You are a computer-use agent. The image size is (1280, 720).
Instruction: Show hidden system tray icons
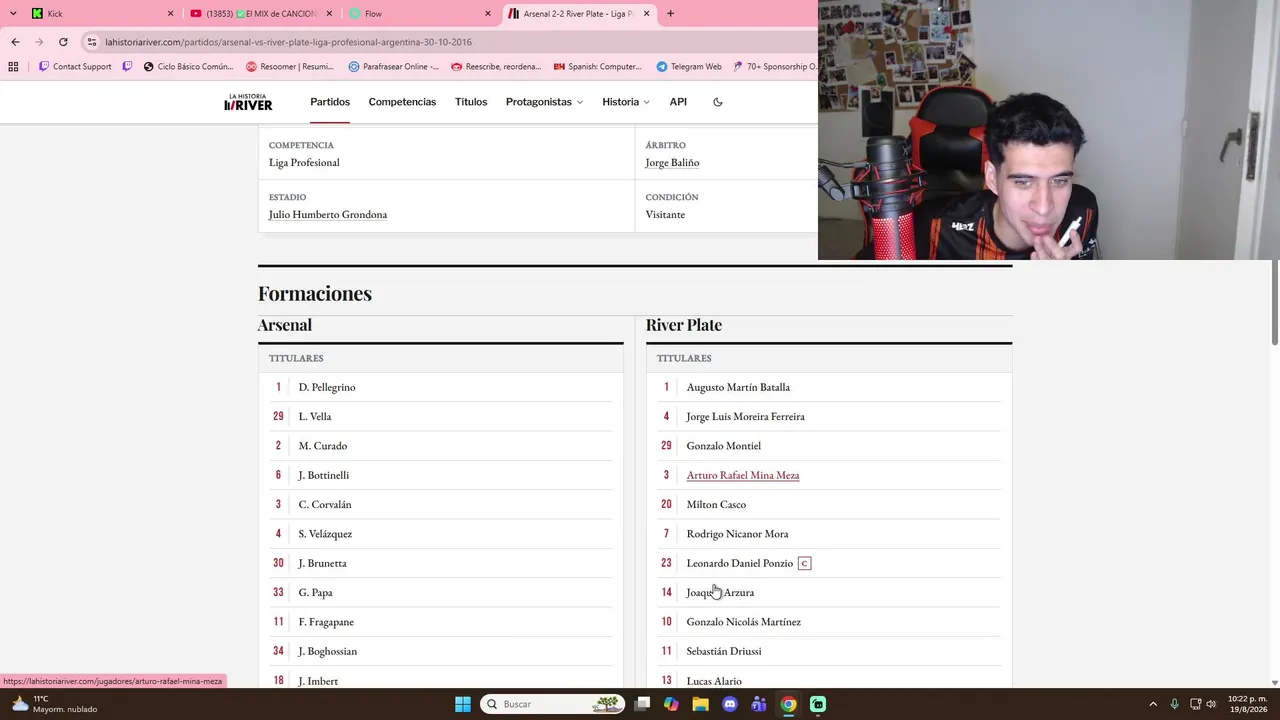coord(1153,704)
